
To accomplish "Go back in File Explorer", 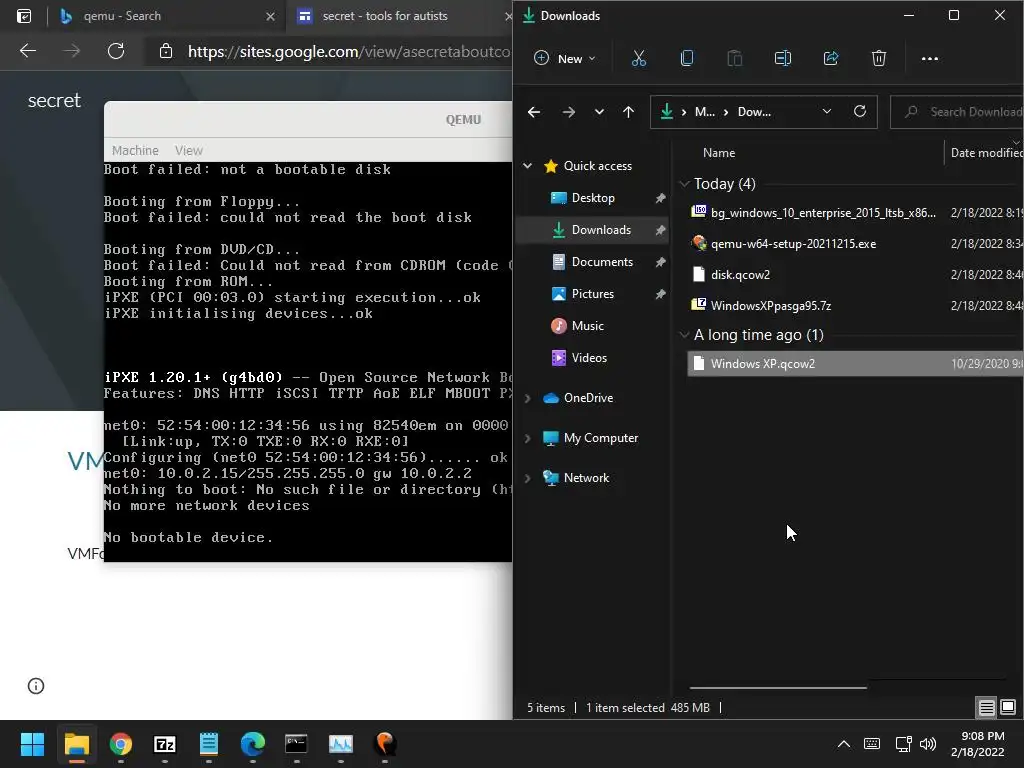I will 534,112.
